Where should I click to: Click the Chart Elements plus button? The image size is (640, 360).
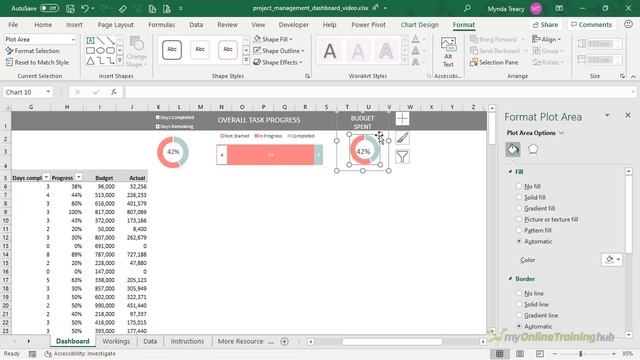pos(402,119)
